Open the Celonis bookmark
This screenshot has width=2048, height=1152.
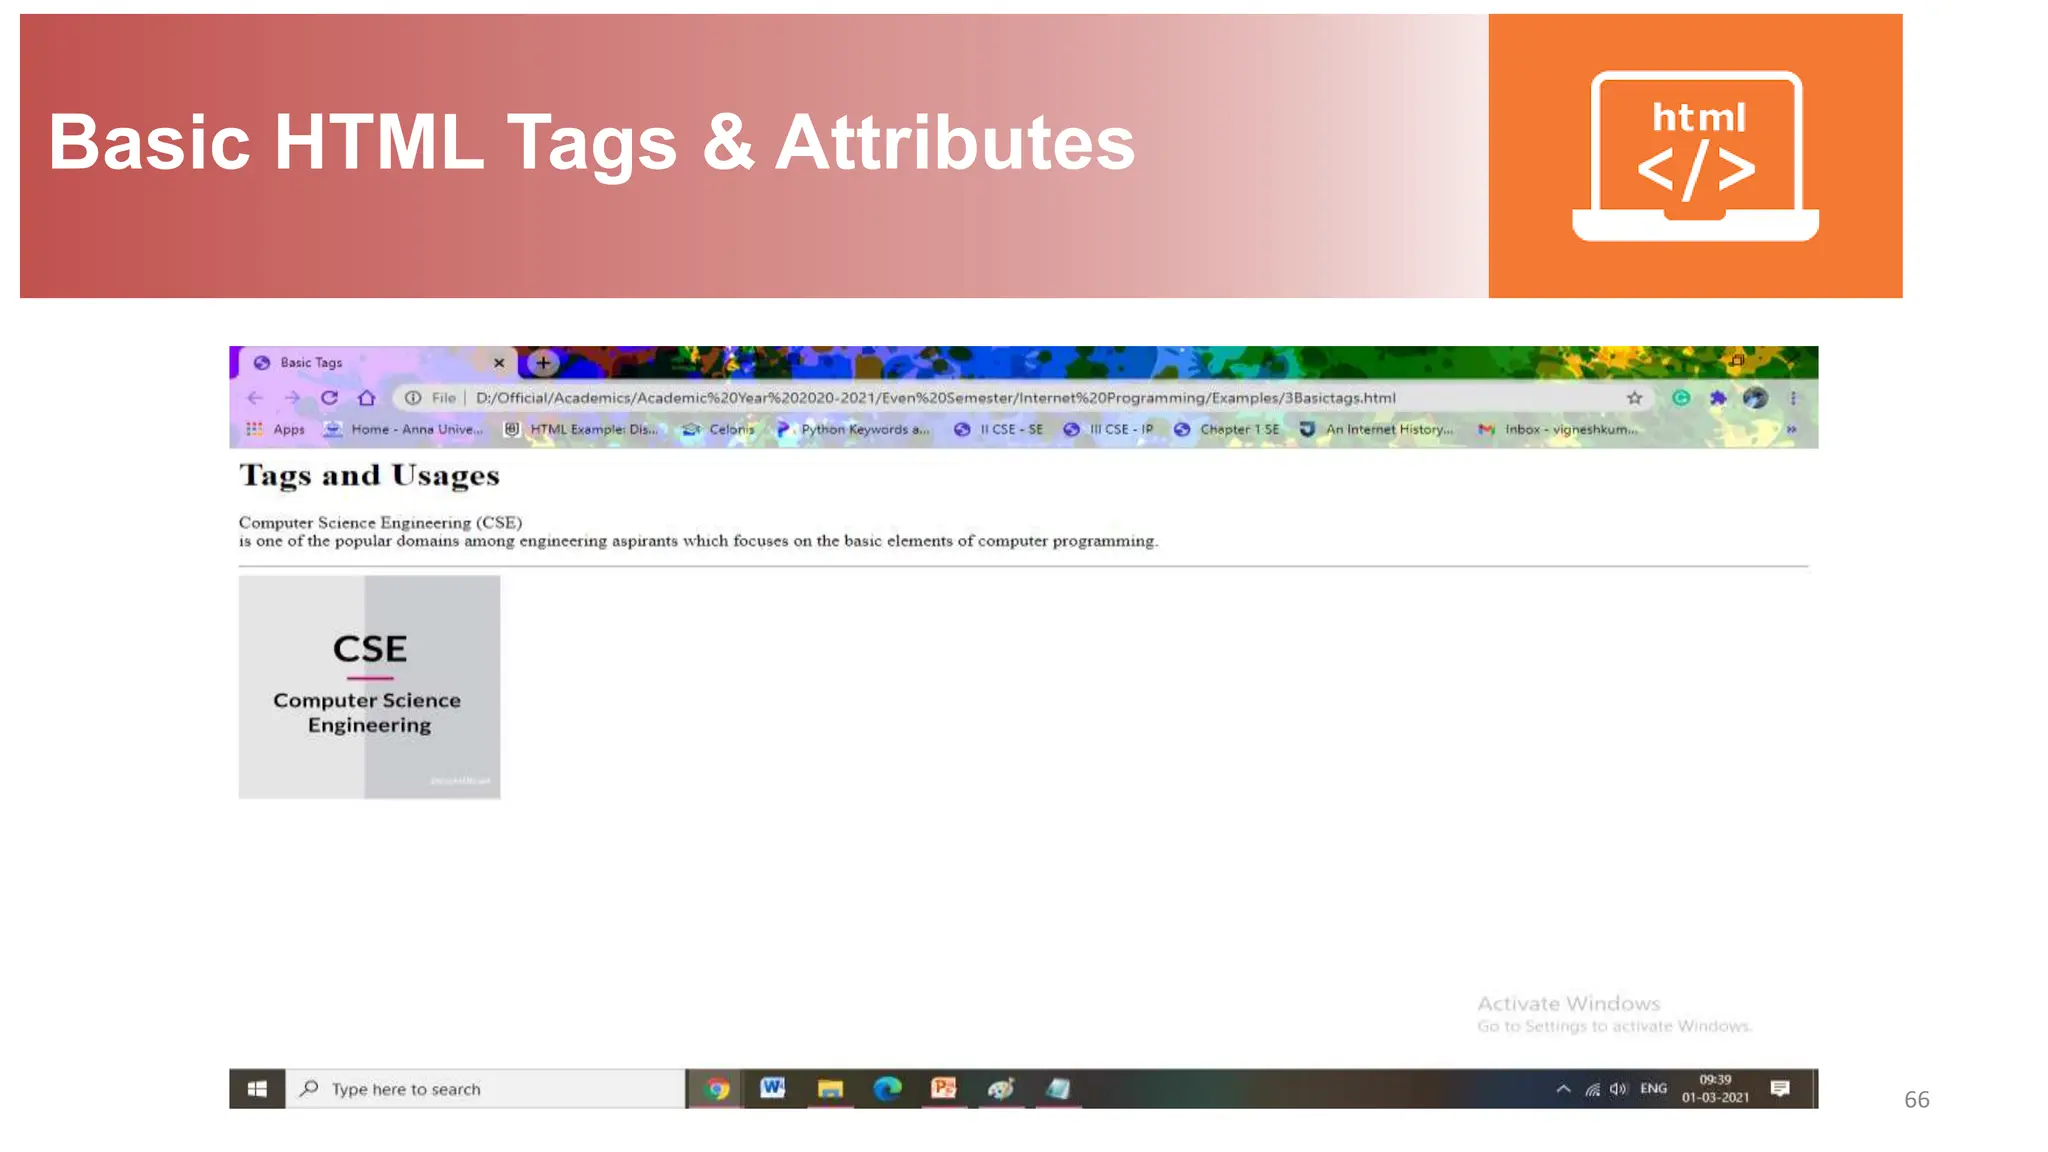pyautogui.click(x=718, y=430)
